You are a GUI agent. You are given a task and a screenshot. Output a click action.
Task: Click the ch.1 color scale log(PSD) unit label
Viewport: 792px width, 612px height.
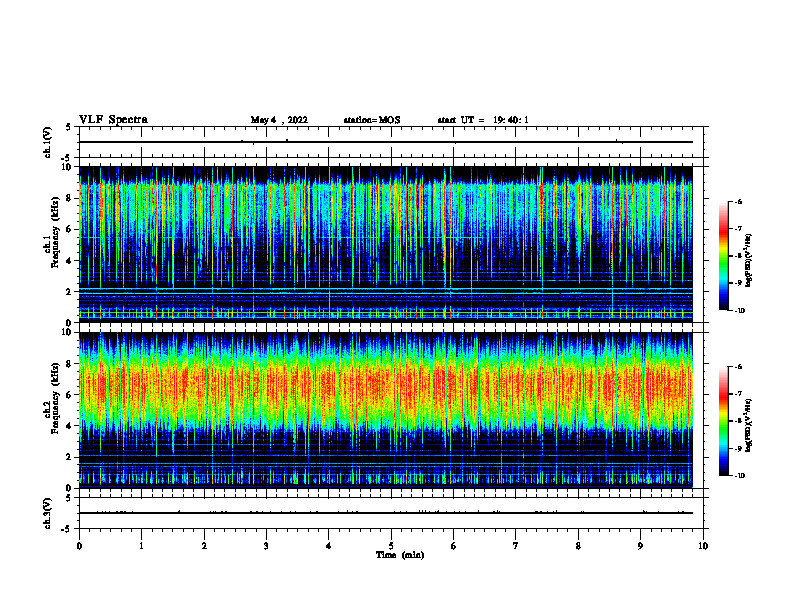pos(749,261)
